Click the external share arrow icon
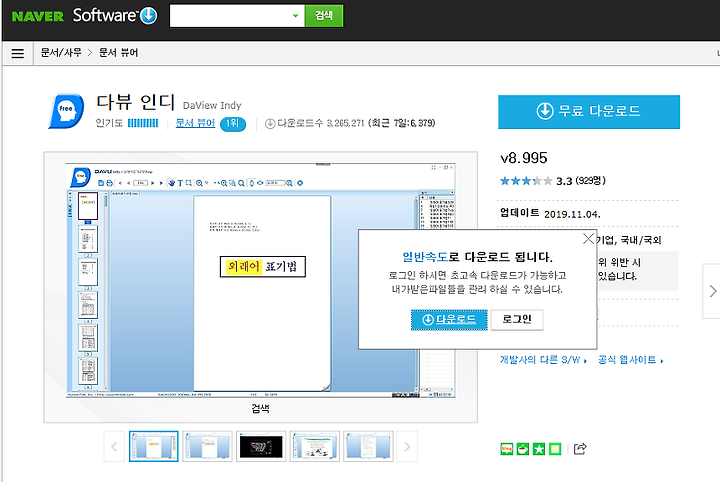 click(580, 448)
